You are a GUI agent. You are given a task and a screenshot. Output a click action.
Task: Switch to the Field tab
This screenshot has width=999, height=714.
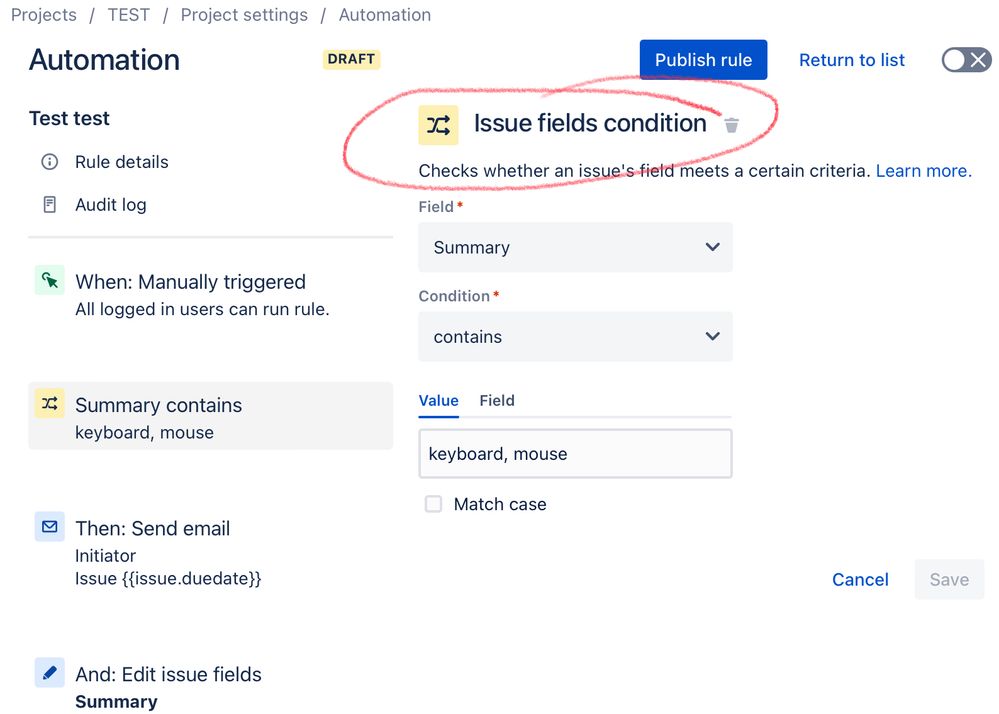(x=497, y=401)
